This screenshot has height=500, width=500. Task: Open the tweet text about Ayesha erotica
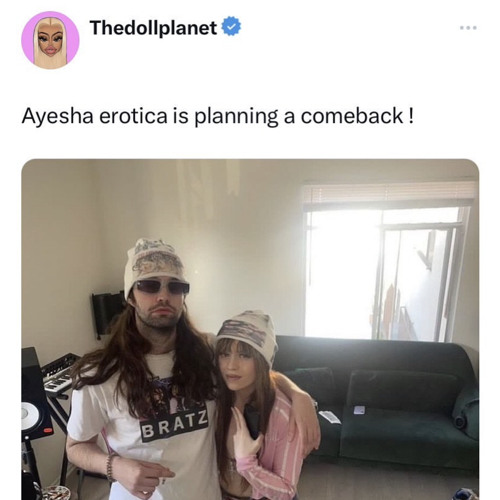pyautogui.click(x=218, y=116)
